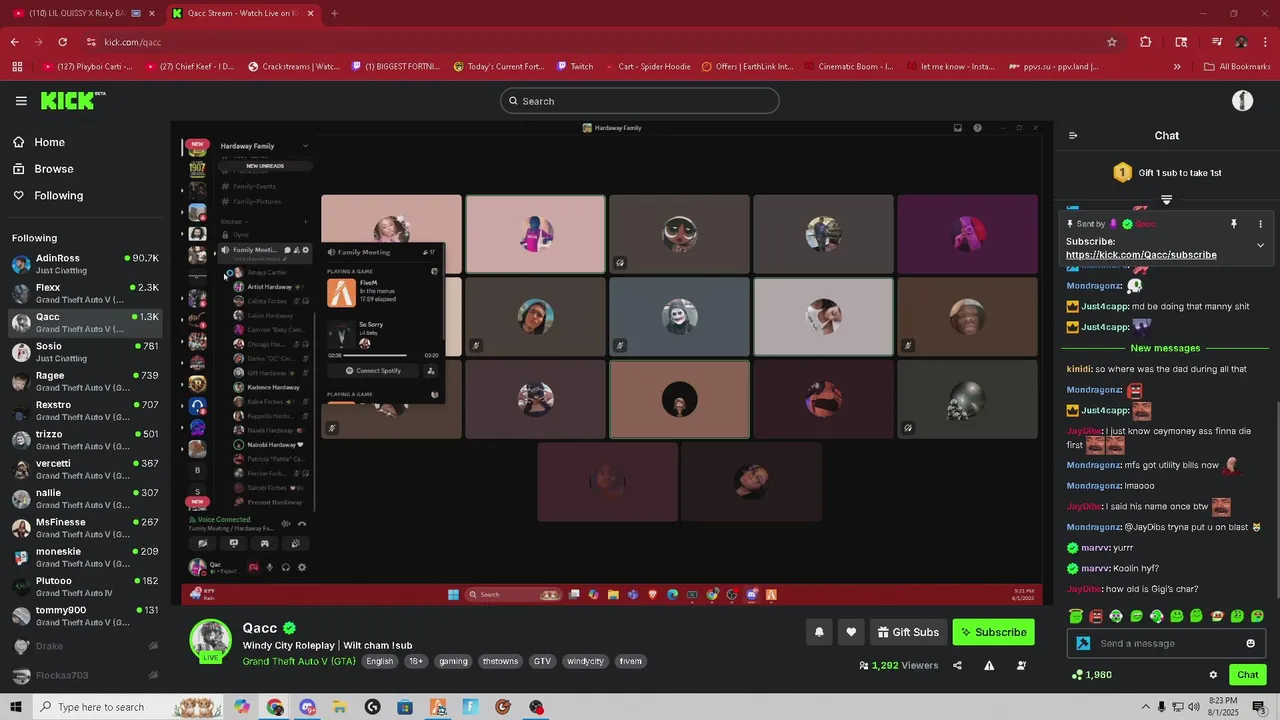1280x720 pixels.
Task: Click the Send a message field
Action: pos(1166,644)
